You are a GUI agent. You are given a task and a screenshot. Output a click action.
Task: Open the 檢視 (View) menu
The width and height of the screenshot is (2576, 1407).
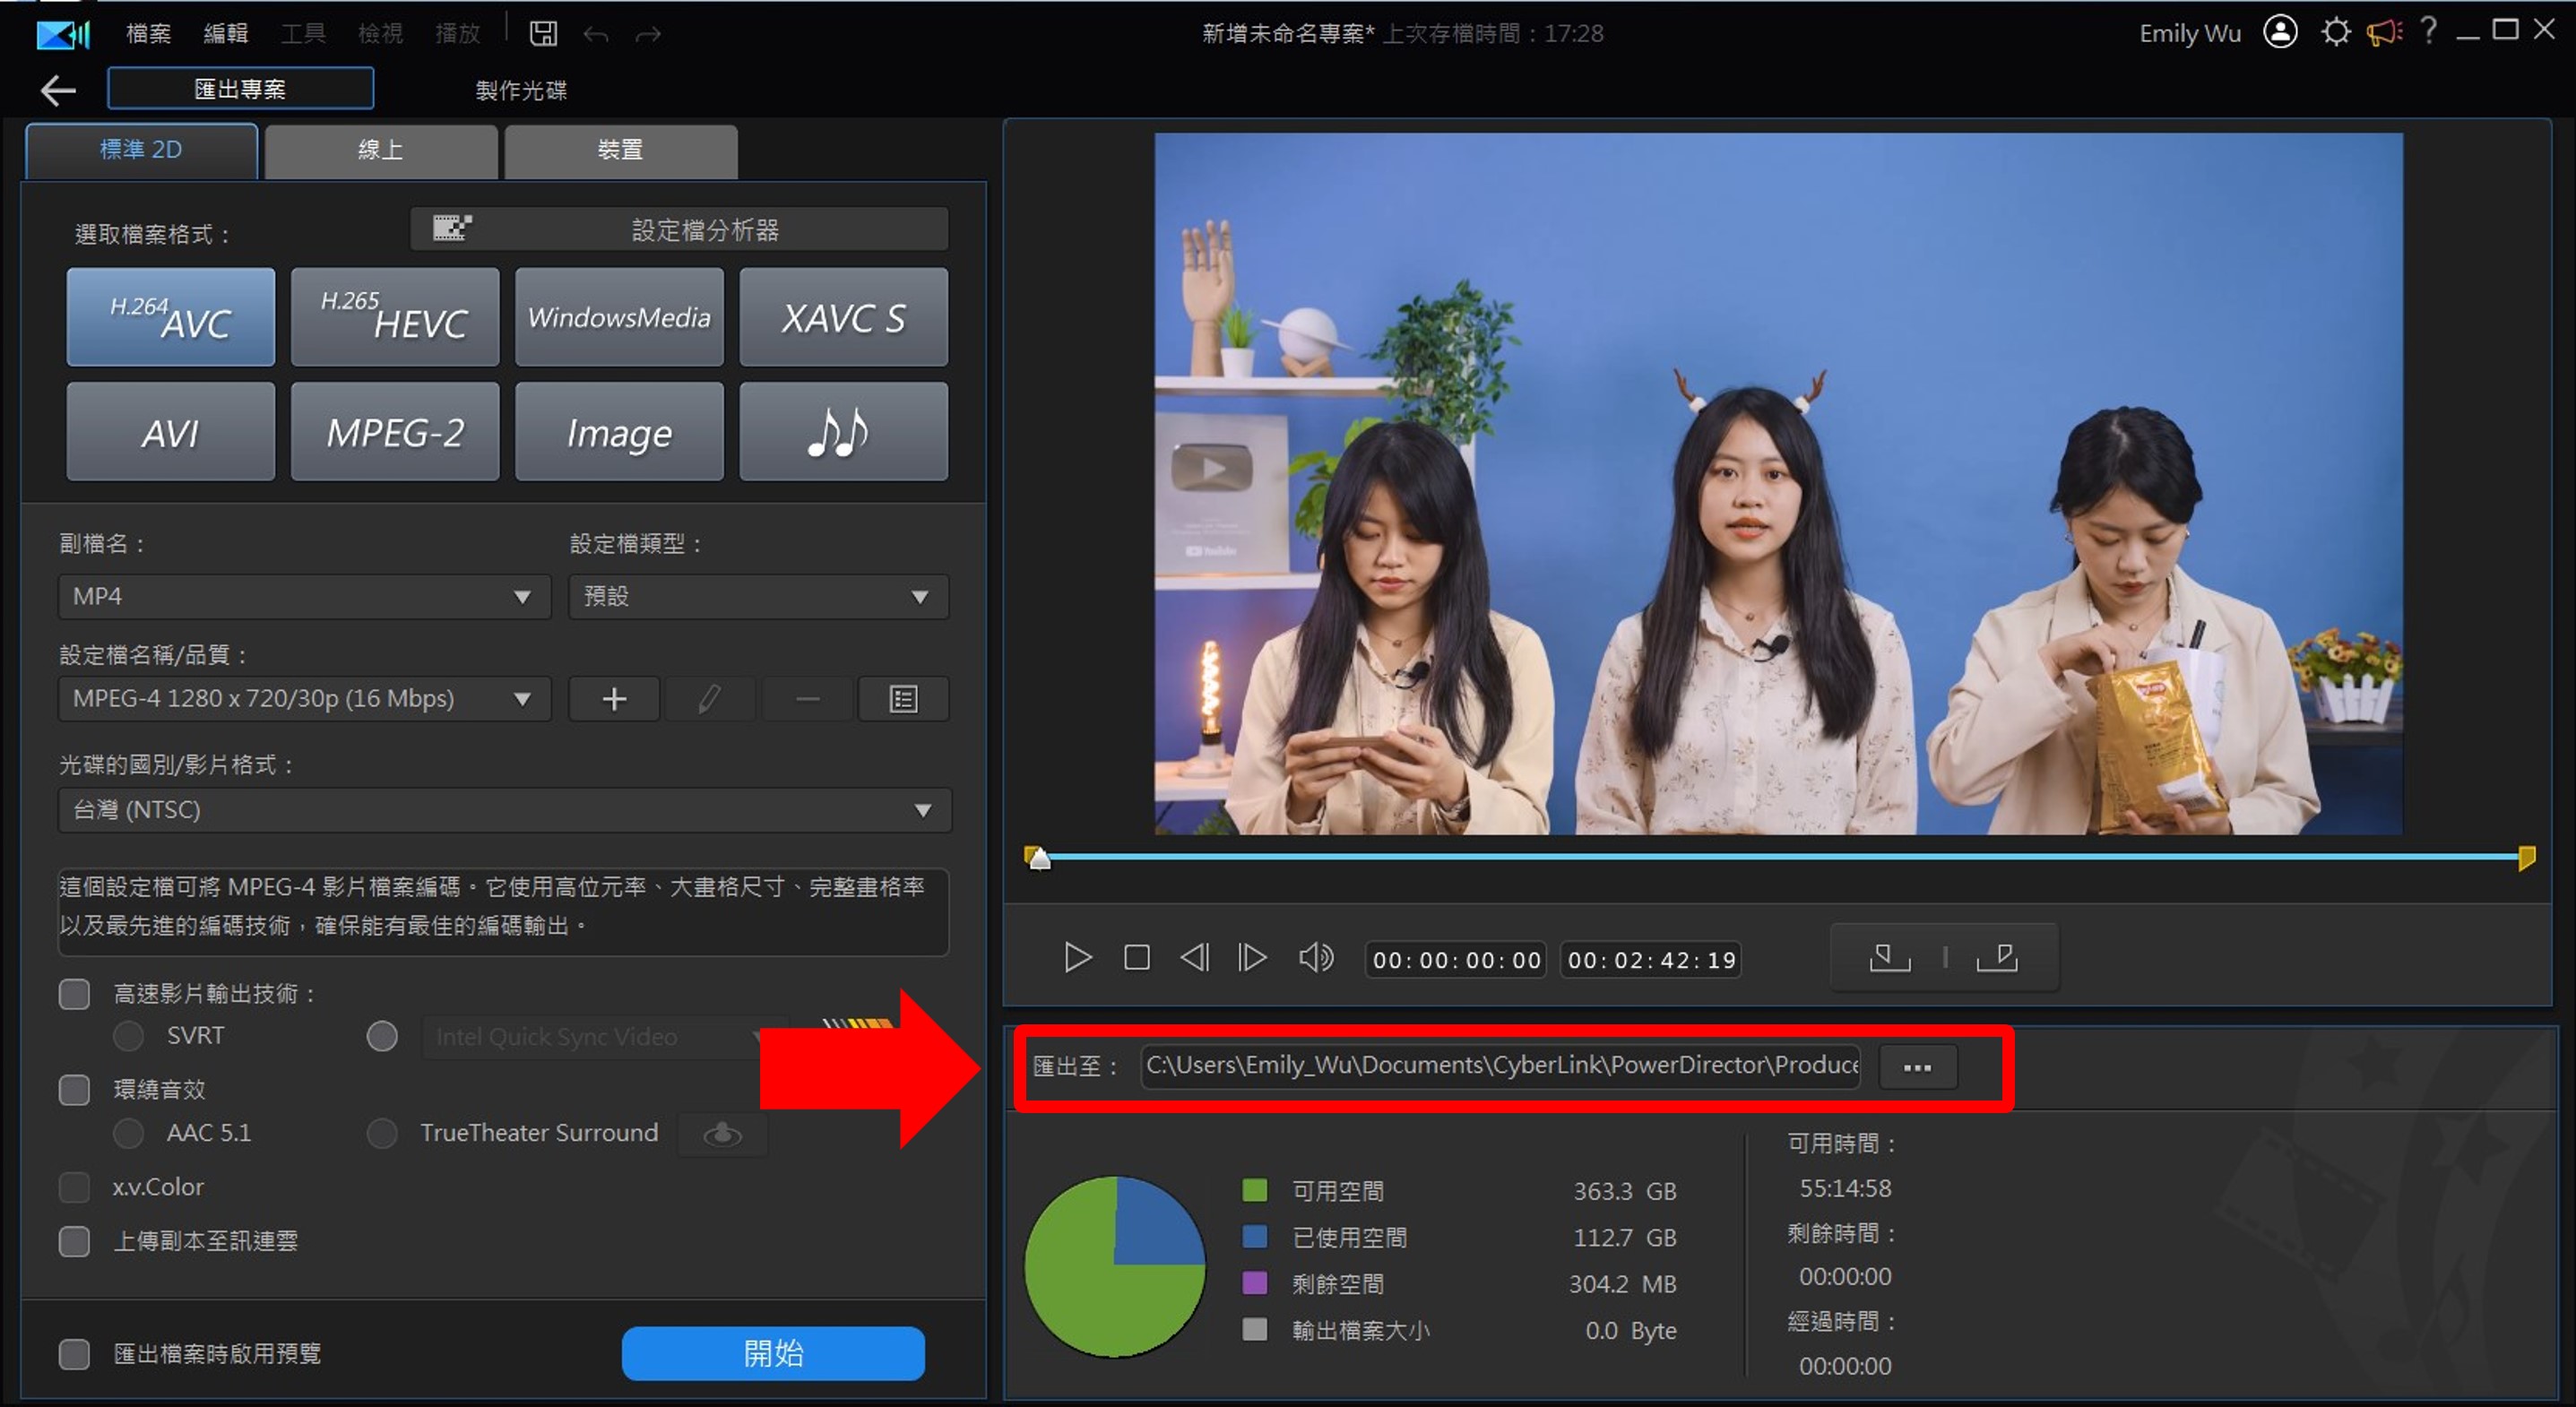(x=380, y=34)
